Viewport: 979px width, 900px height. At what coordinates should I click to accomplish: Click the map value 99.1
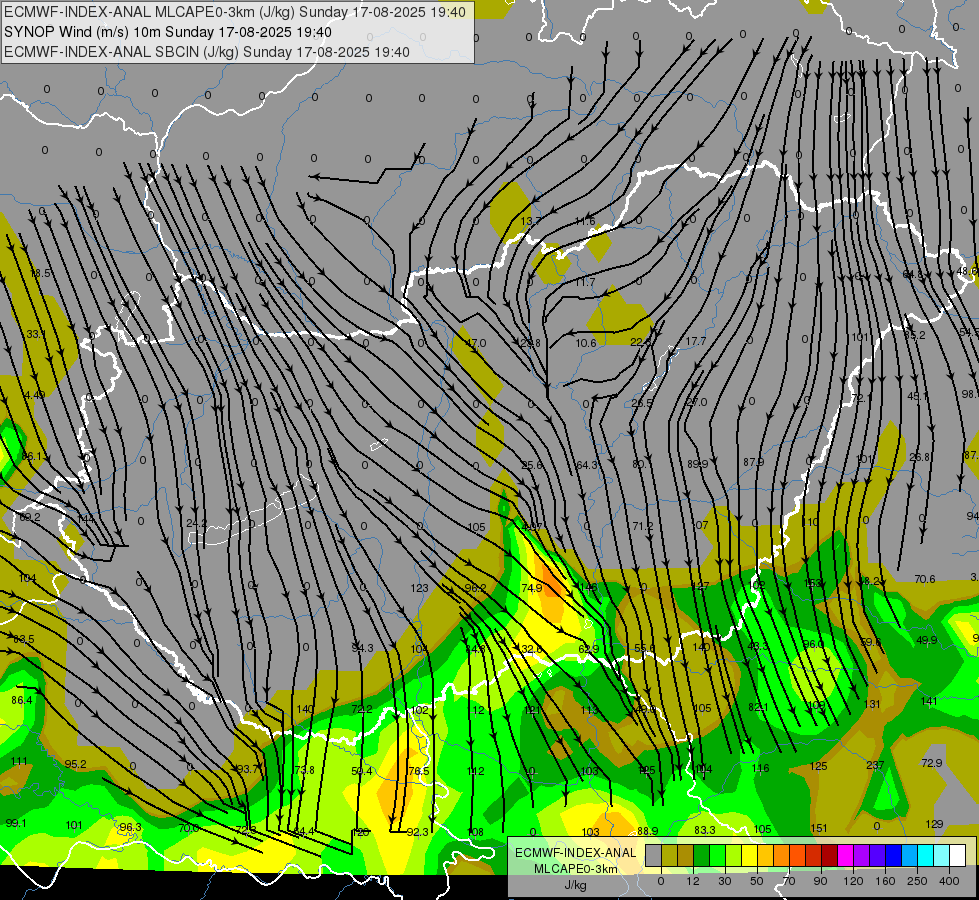click(x=16, y=823)
